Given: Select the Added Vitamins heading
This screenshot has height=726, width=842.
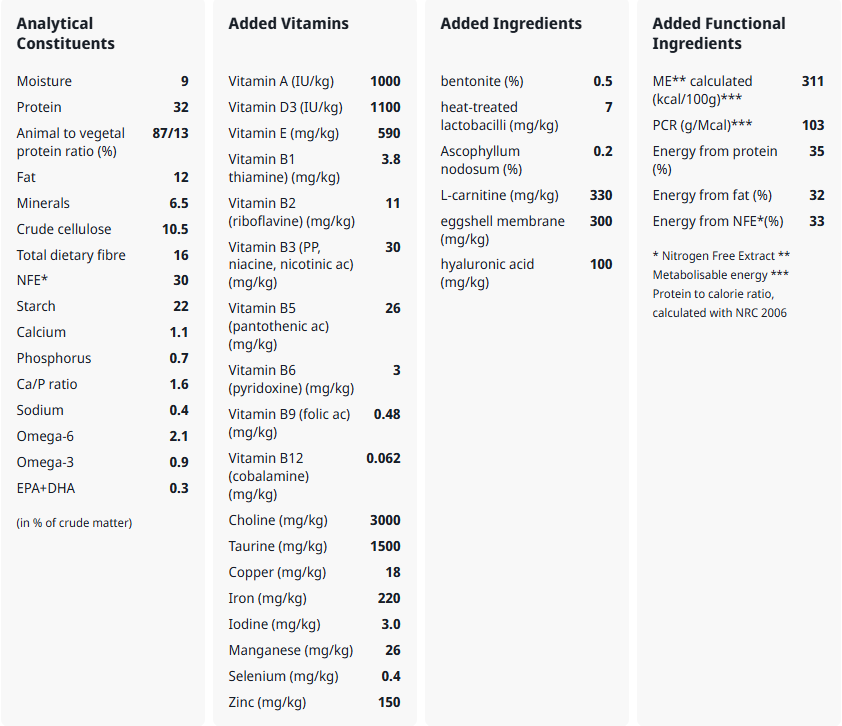Looking at the screenshot, I should 288,24.
